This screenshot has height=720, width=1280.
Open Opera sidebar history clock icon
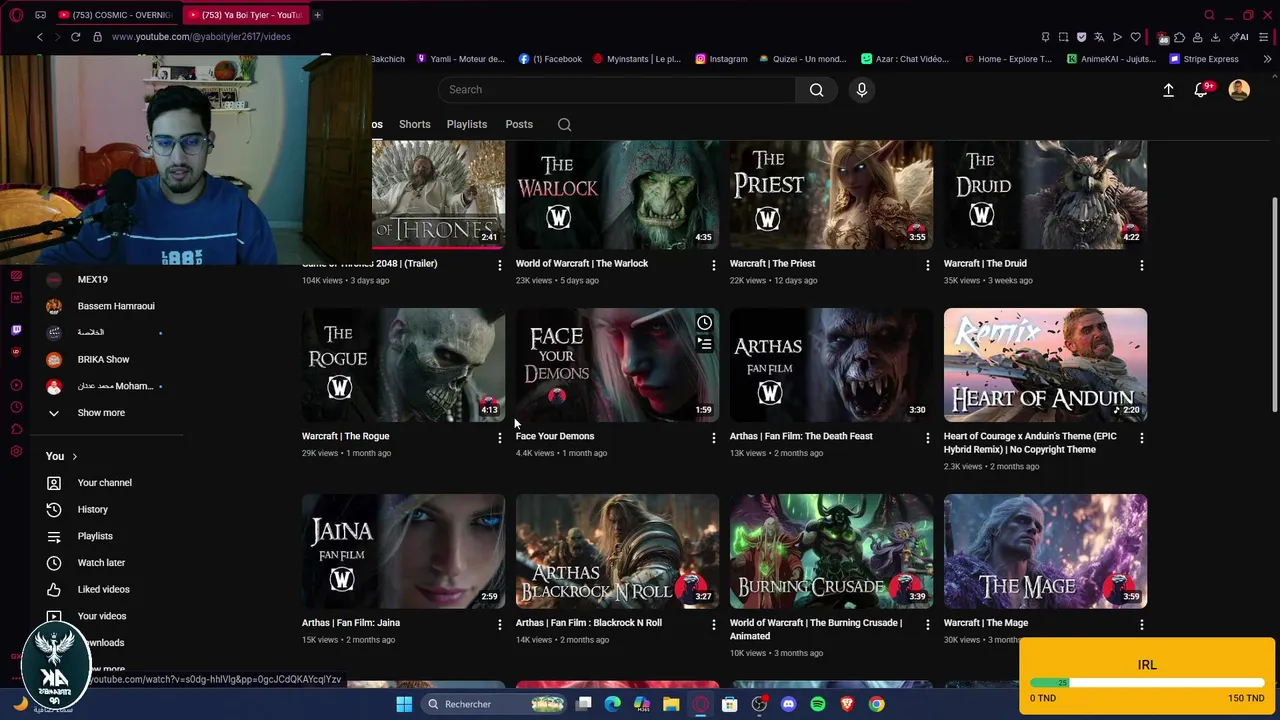pyautogui.click(x=16, y=407)
